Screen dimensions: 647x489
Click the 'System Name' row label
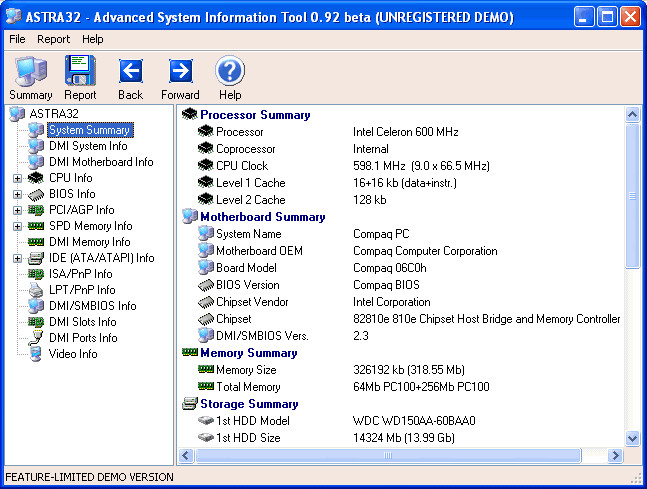(x=249, y=234)
